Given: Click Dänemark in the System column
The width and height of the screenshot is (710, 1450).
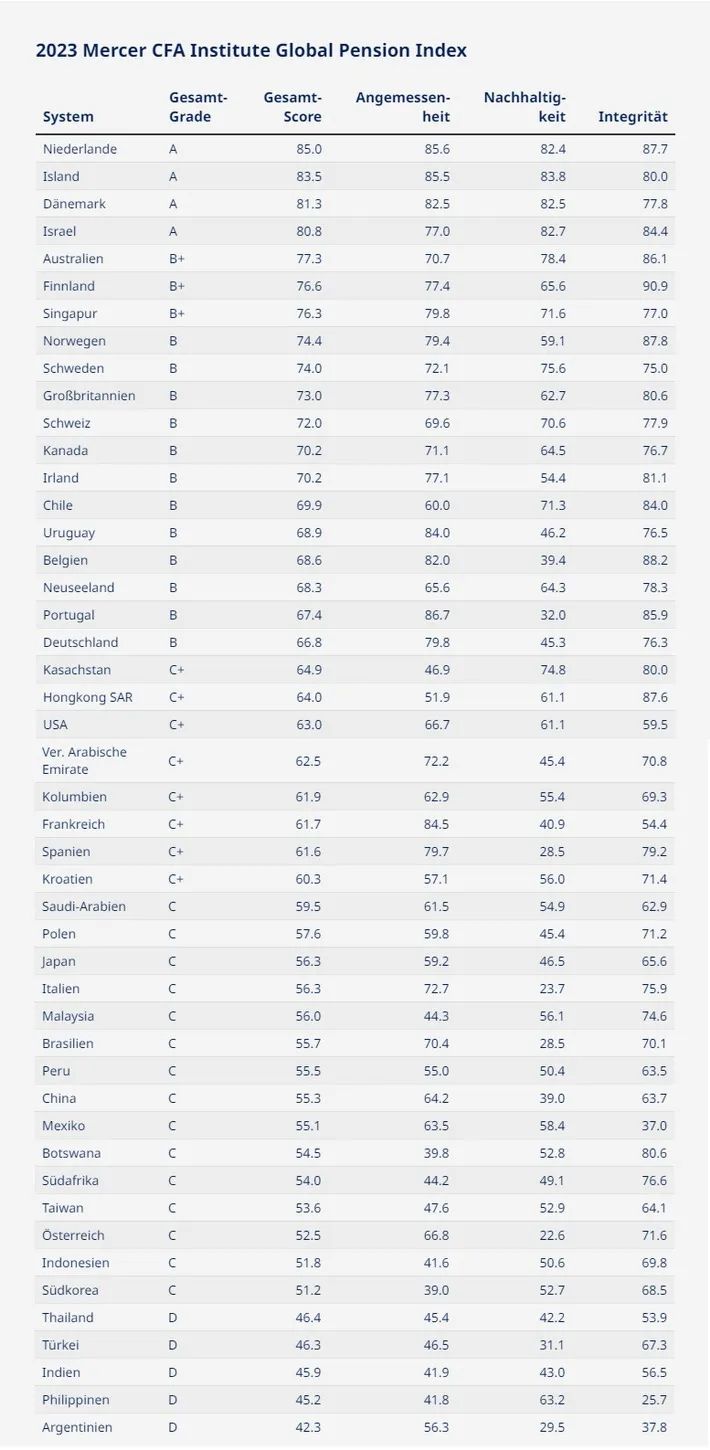Looking at the screenshot, I should (x=74, y=204).
